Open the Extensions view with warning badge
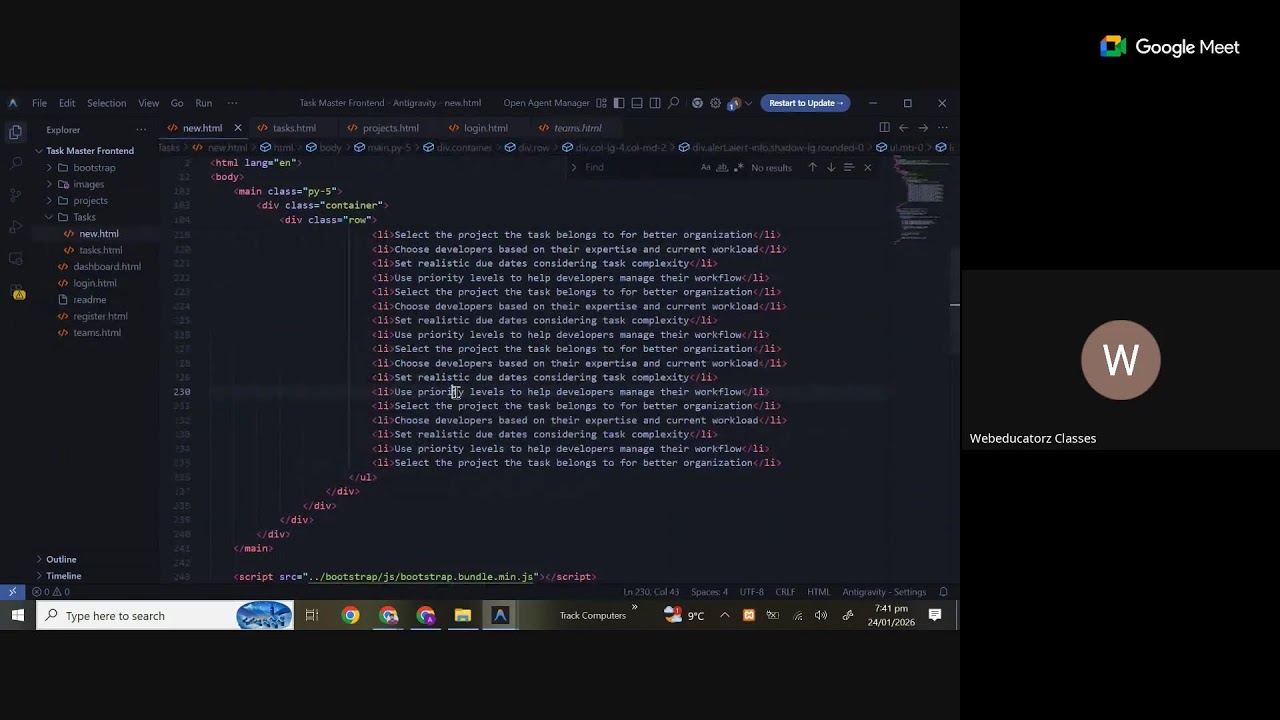Screen dimensions: 1280x720 18,293
